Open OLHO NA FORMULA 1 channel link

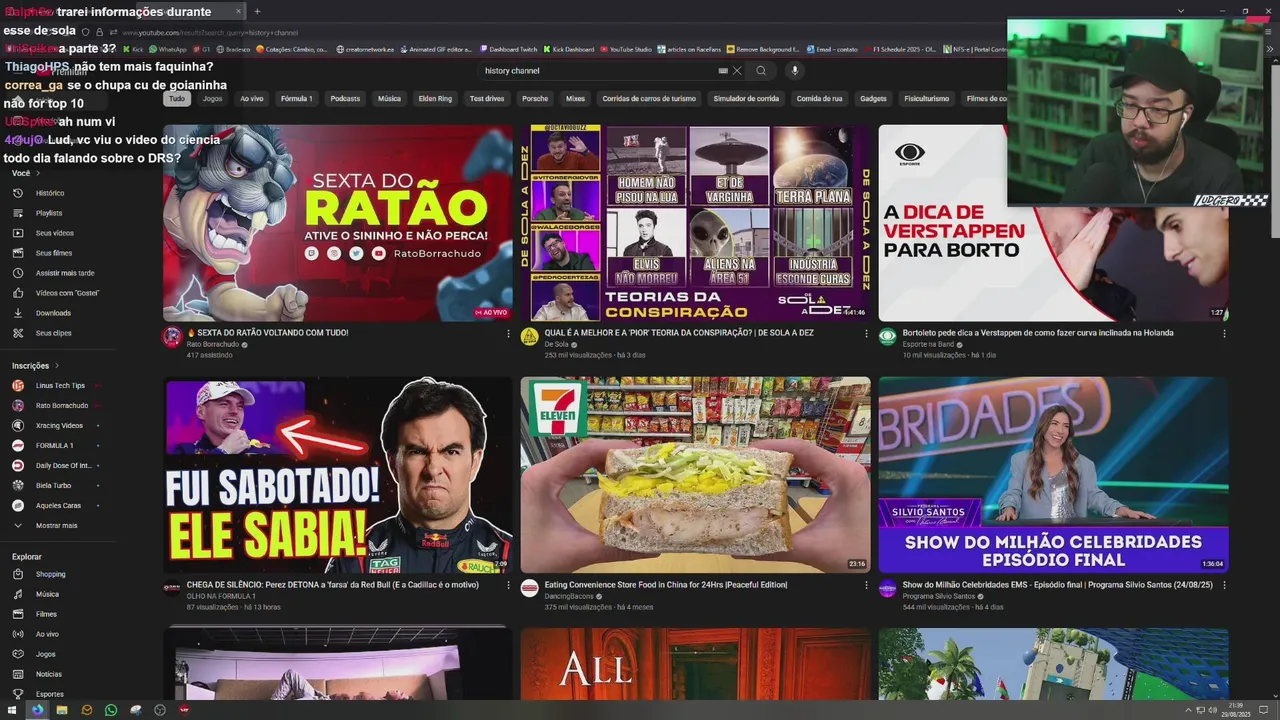221,596
